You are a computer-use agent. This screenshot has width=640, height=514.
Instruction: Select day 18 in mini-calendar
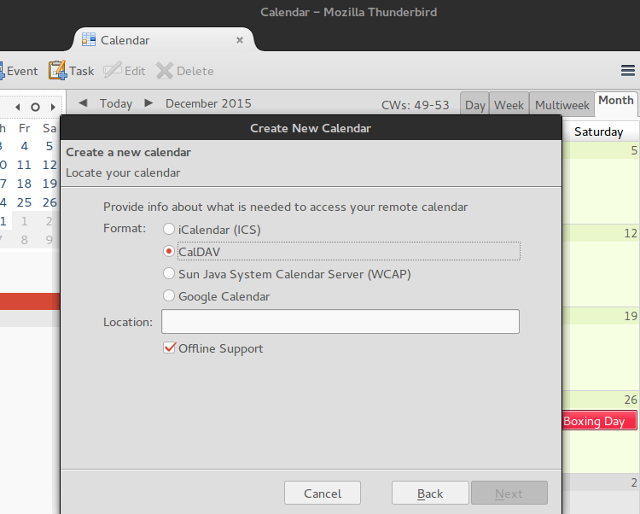click(x=24, y=184)
